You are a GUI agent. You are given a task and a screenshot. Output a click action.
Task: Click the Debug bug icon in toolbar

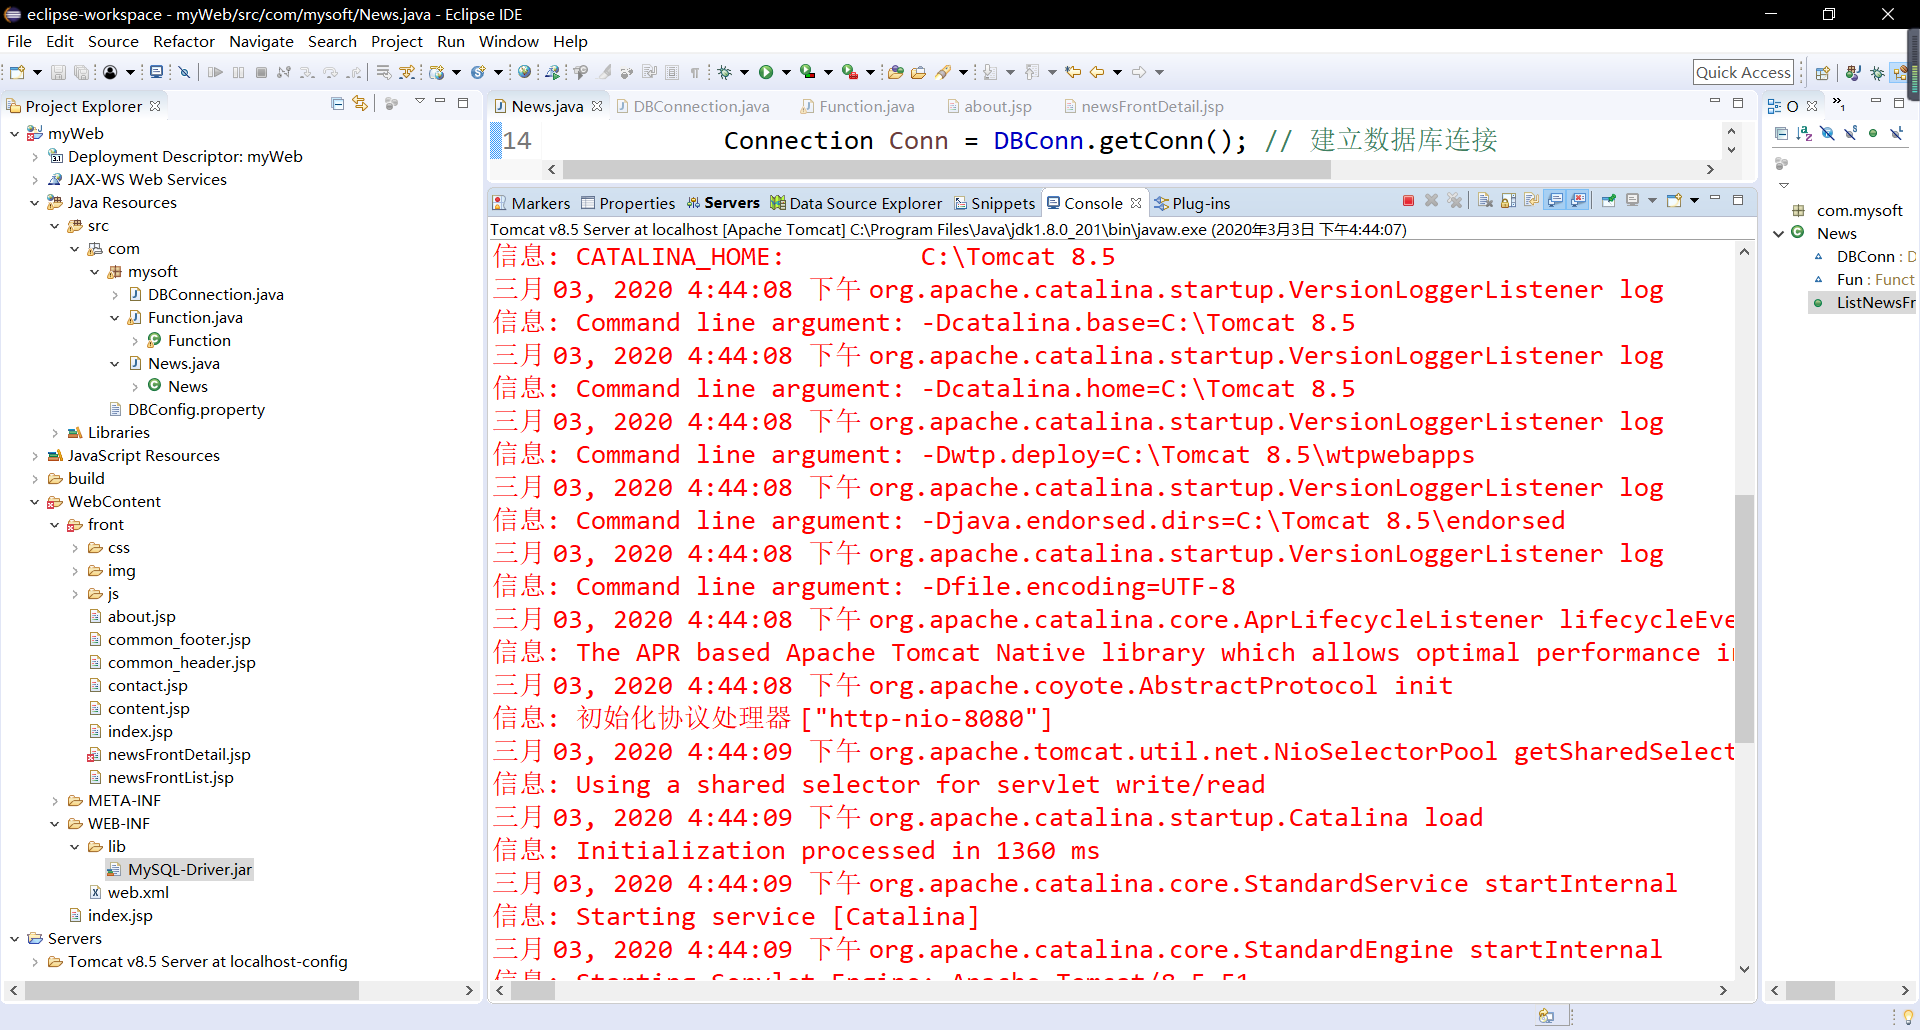point(726,72)
